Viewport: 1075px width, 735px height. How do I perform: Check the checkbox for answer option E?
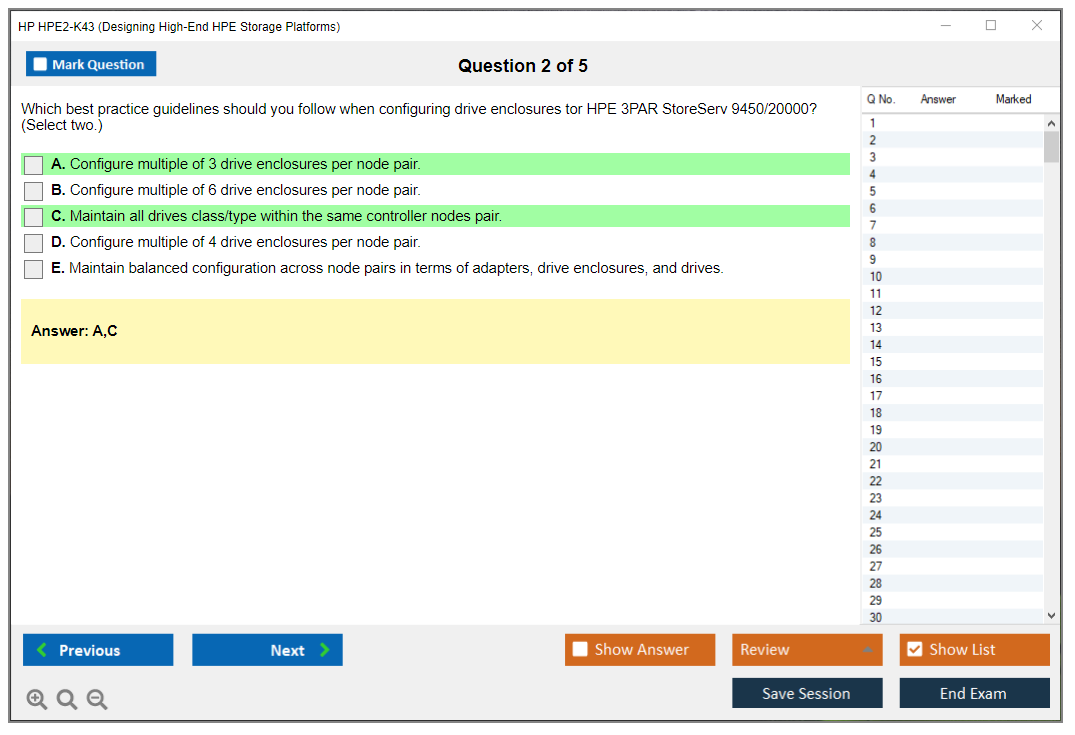click(x=33, y=268)
